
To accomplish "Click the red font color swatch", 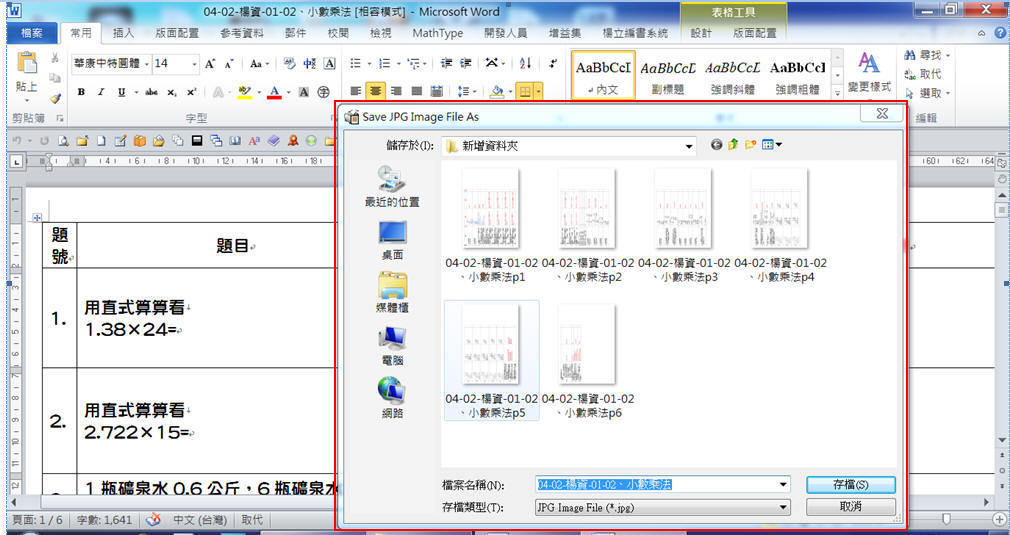I will (x=274, y=91).
